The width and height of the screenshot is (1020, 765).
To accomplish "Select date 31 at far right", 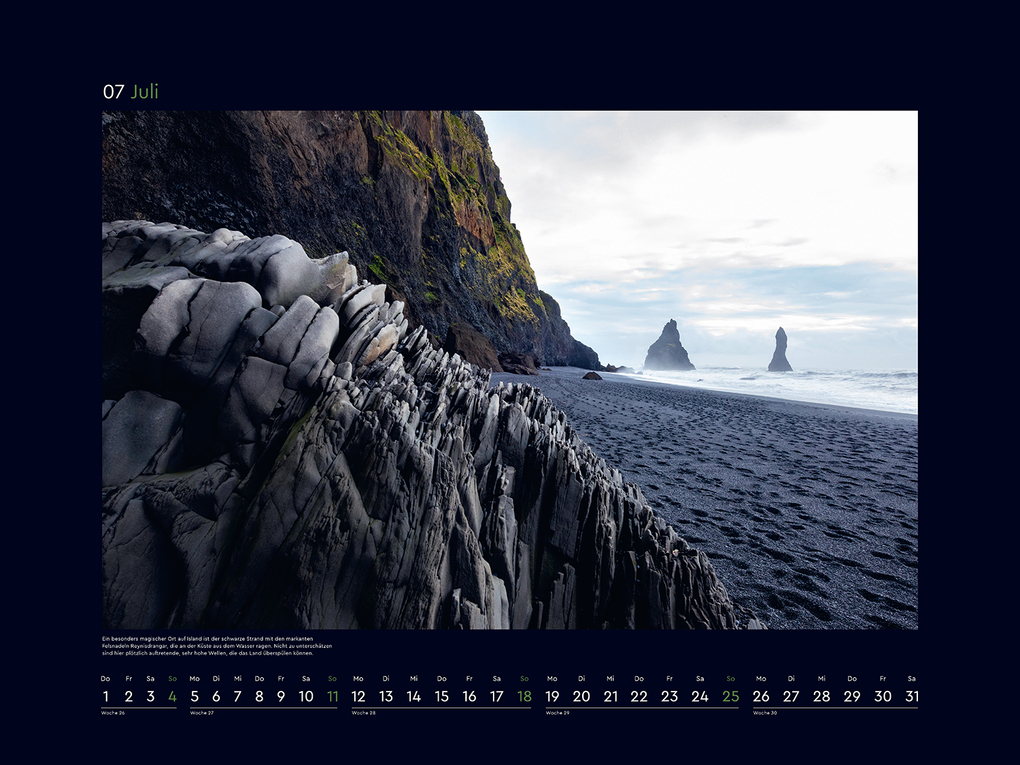I will (910, 696).
